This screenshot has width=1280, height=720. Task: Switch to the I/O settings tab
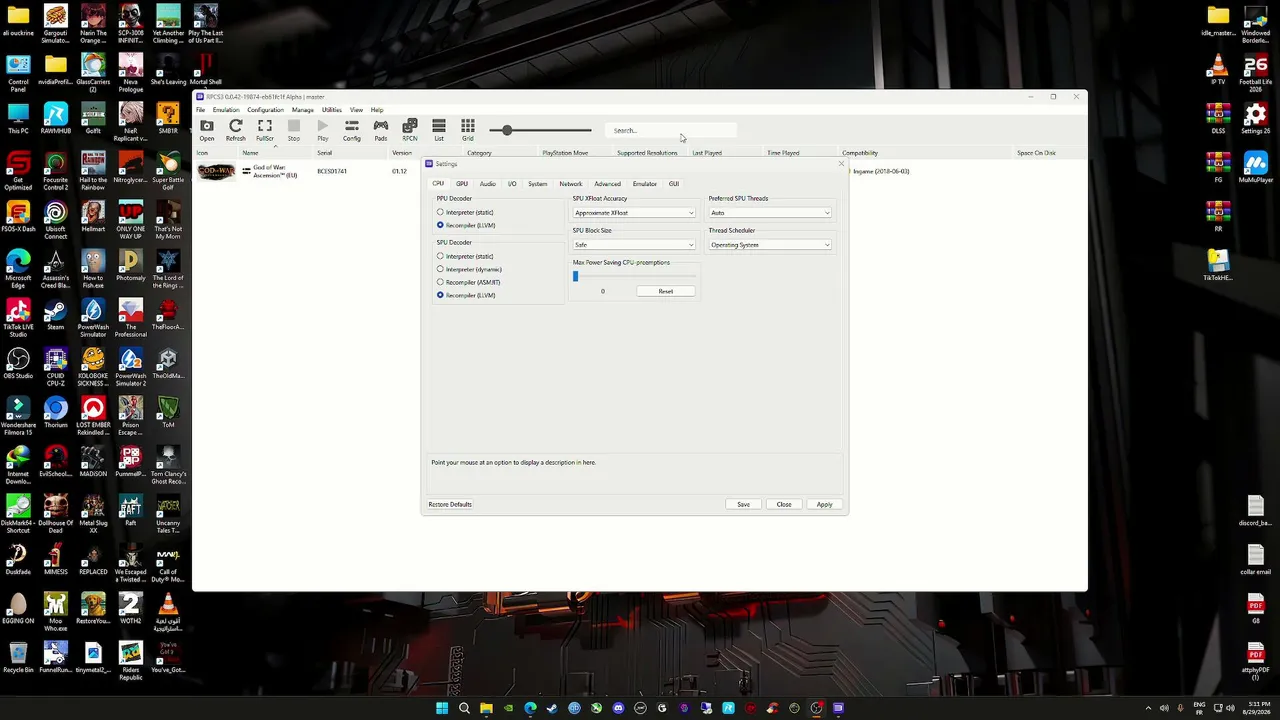pos(512,184)
